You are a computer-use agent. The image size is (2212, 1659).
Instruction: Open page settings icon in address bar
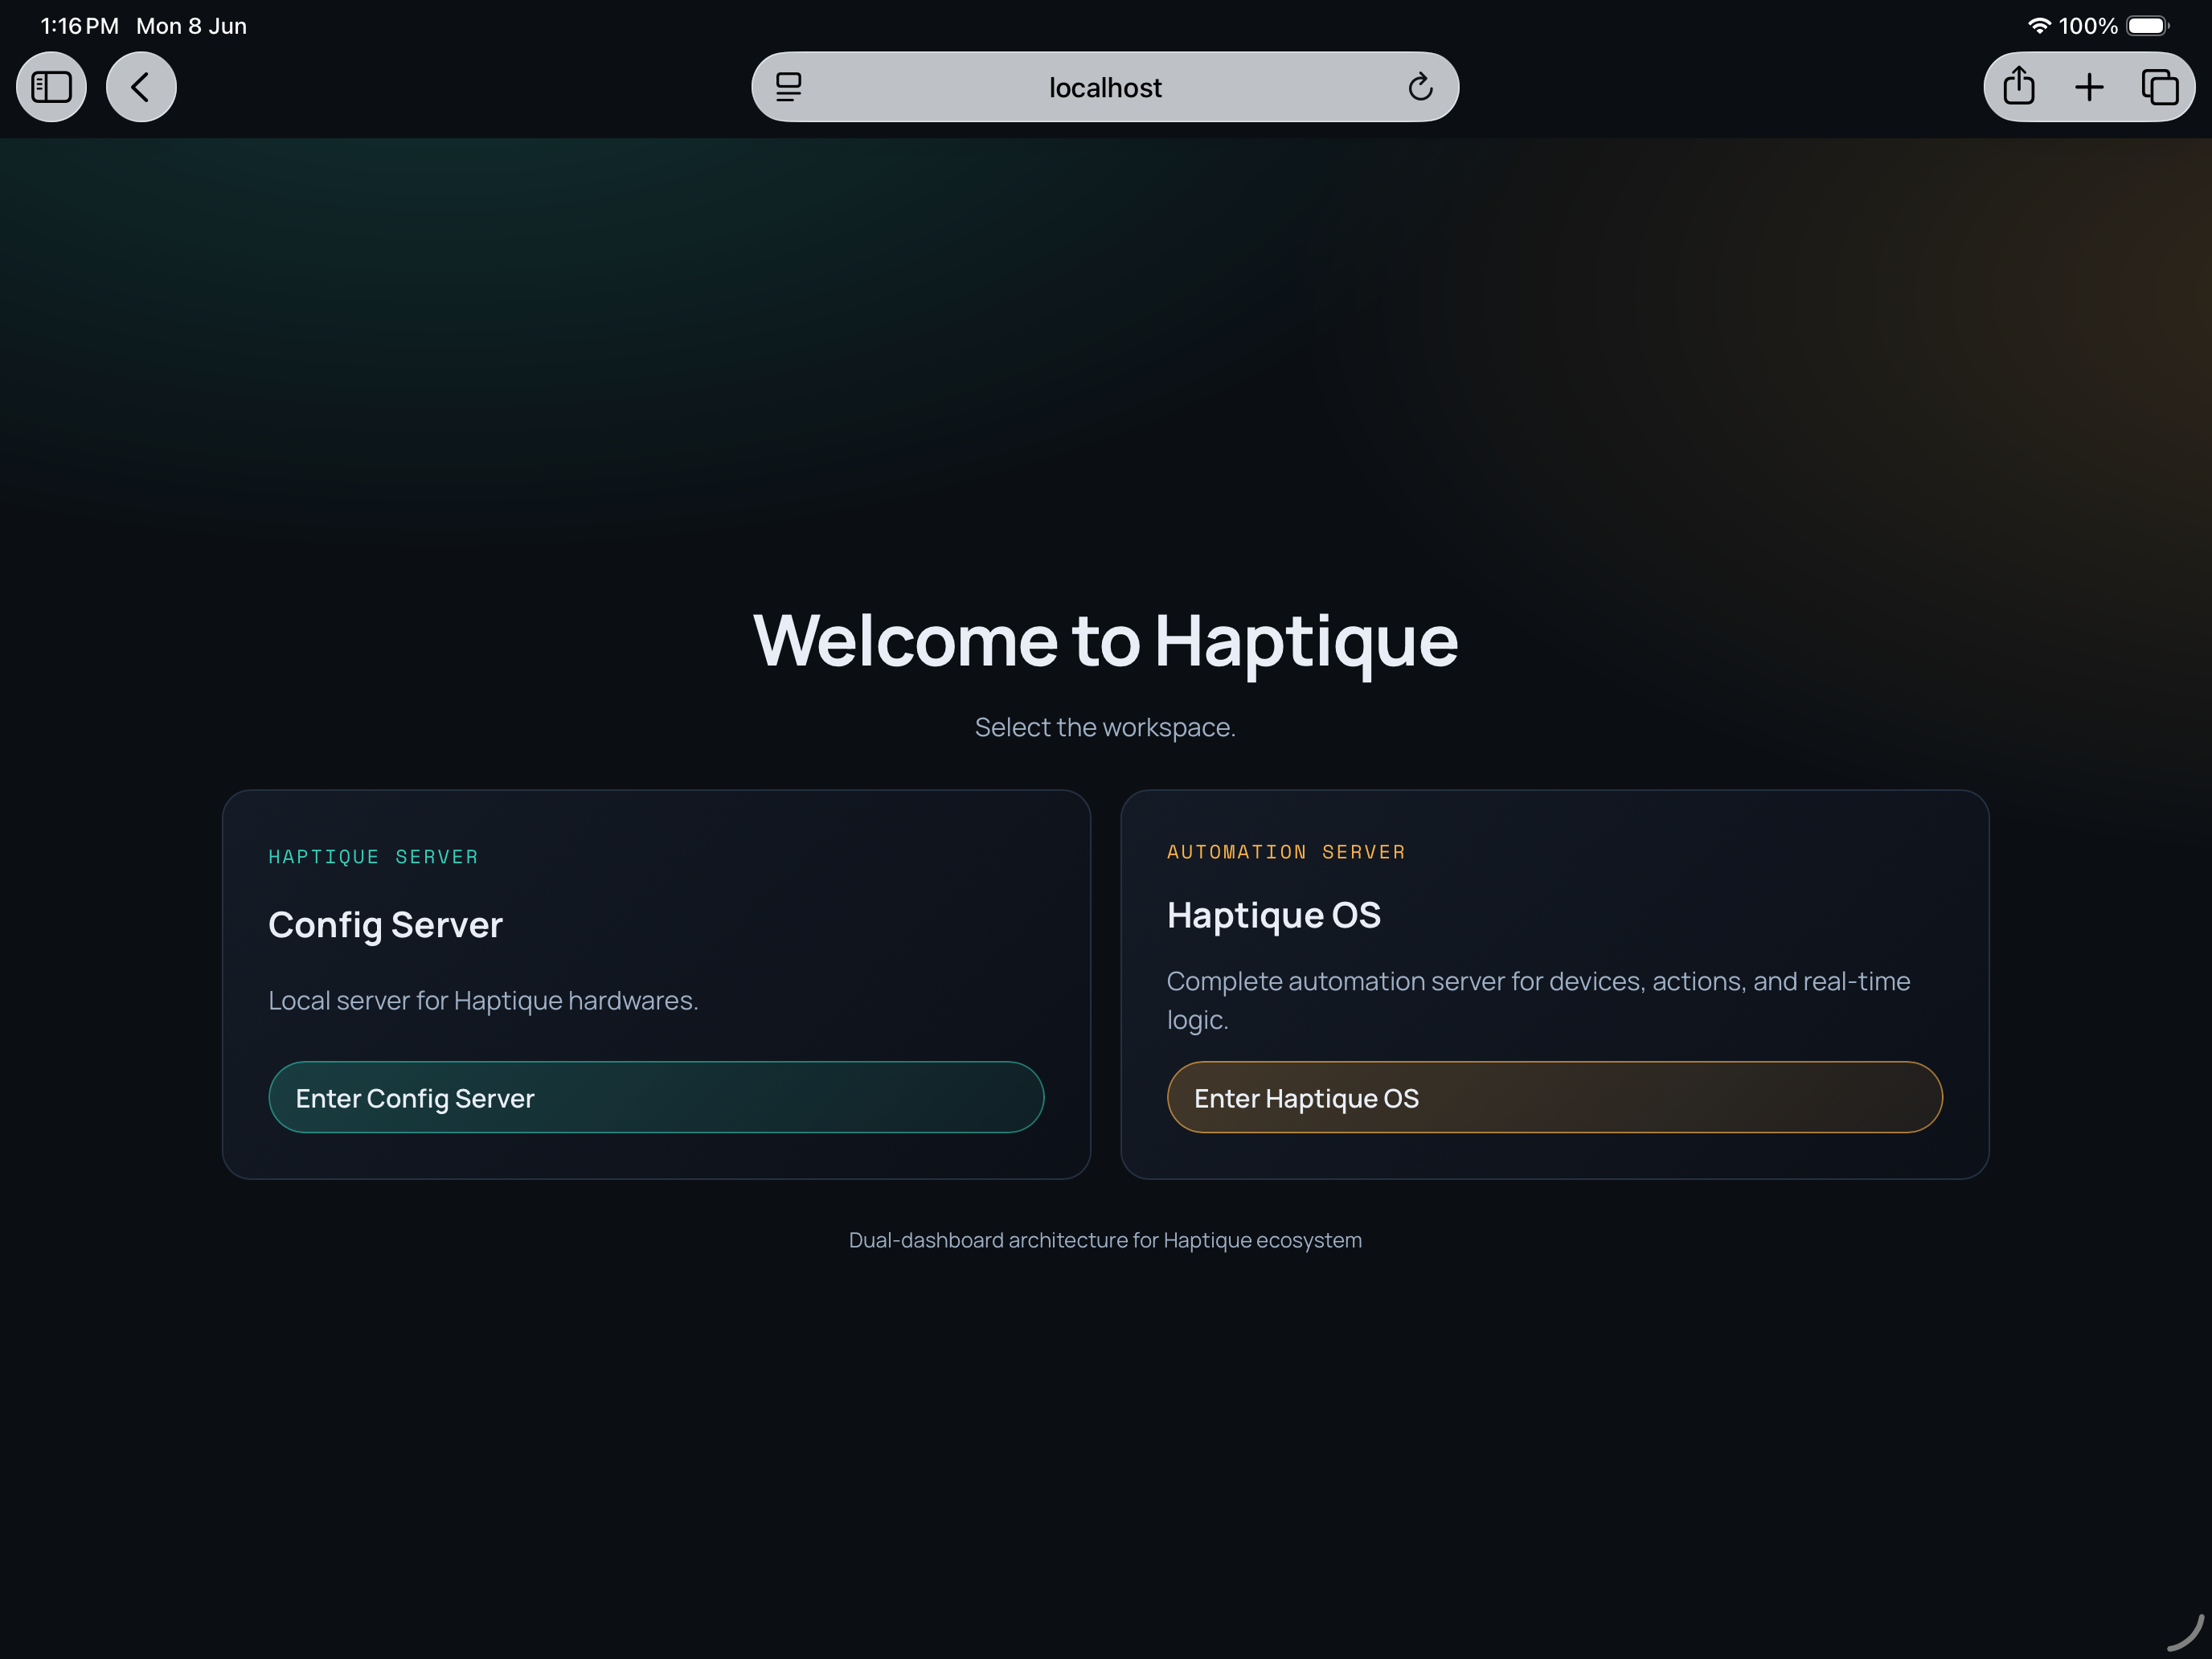click(x=789, y=87)
